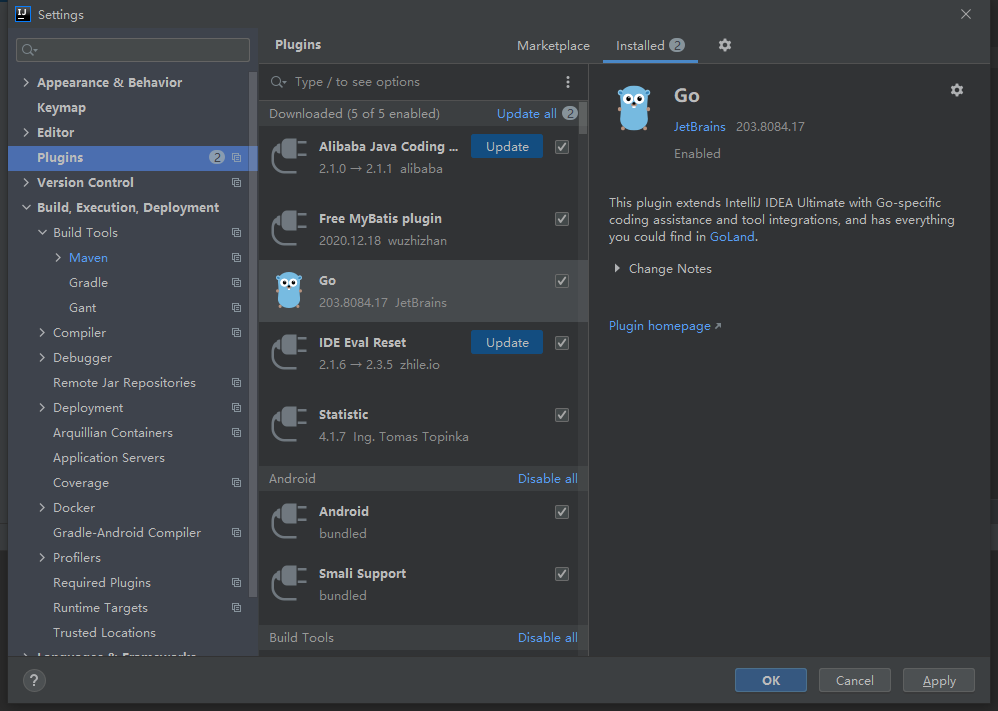Screen dimensions: 998x711
Task: Click the Go gopher icon in plugin list
Action: 289,290
